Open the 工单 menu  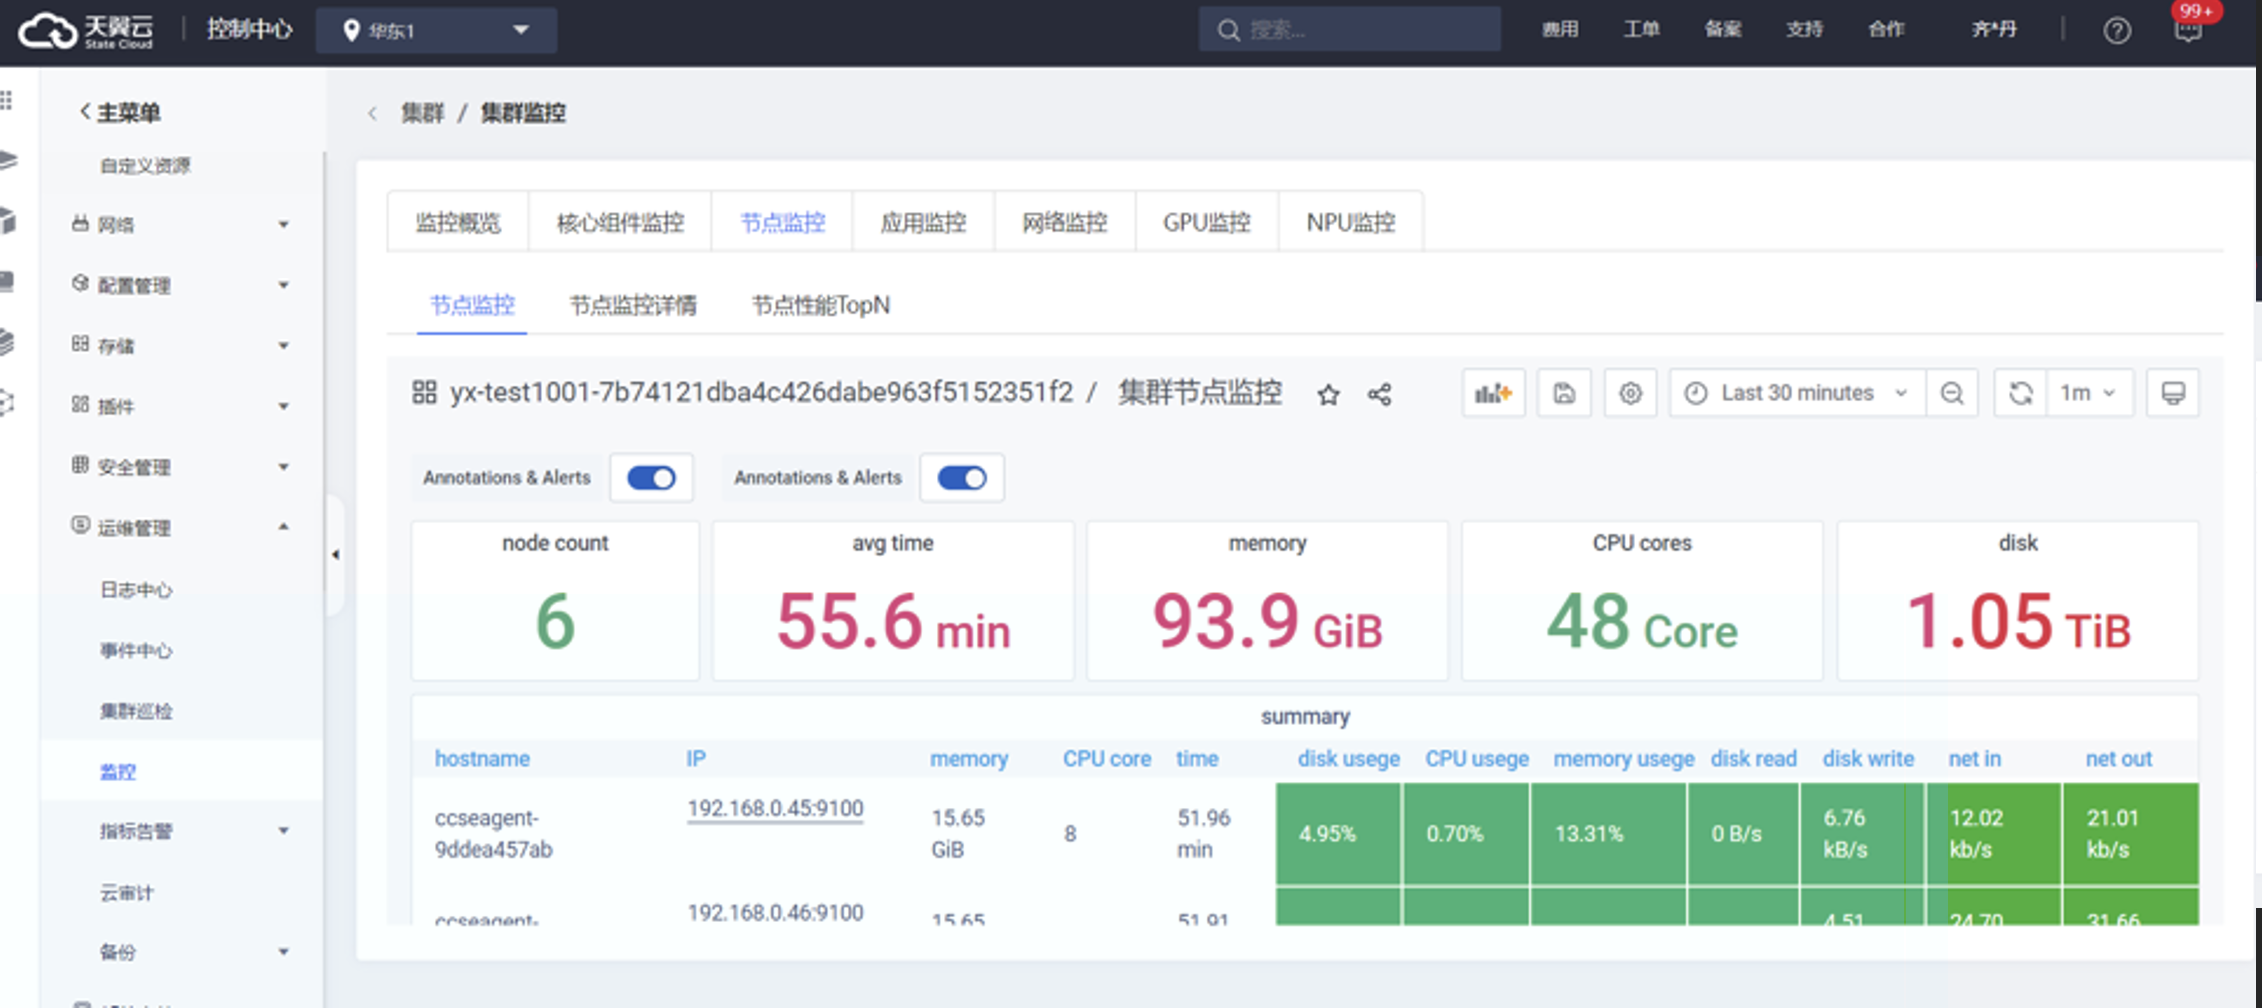point(1641,30)
